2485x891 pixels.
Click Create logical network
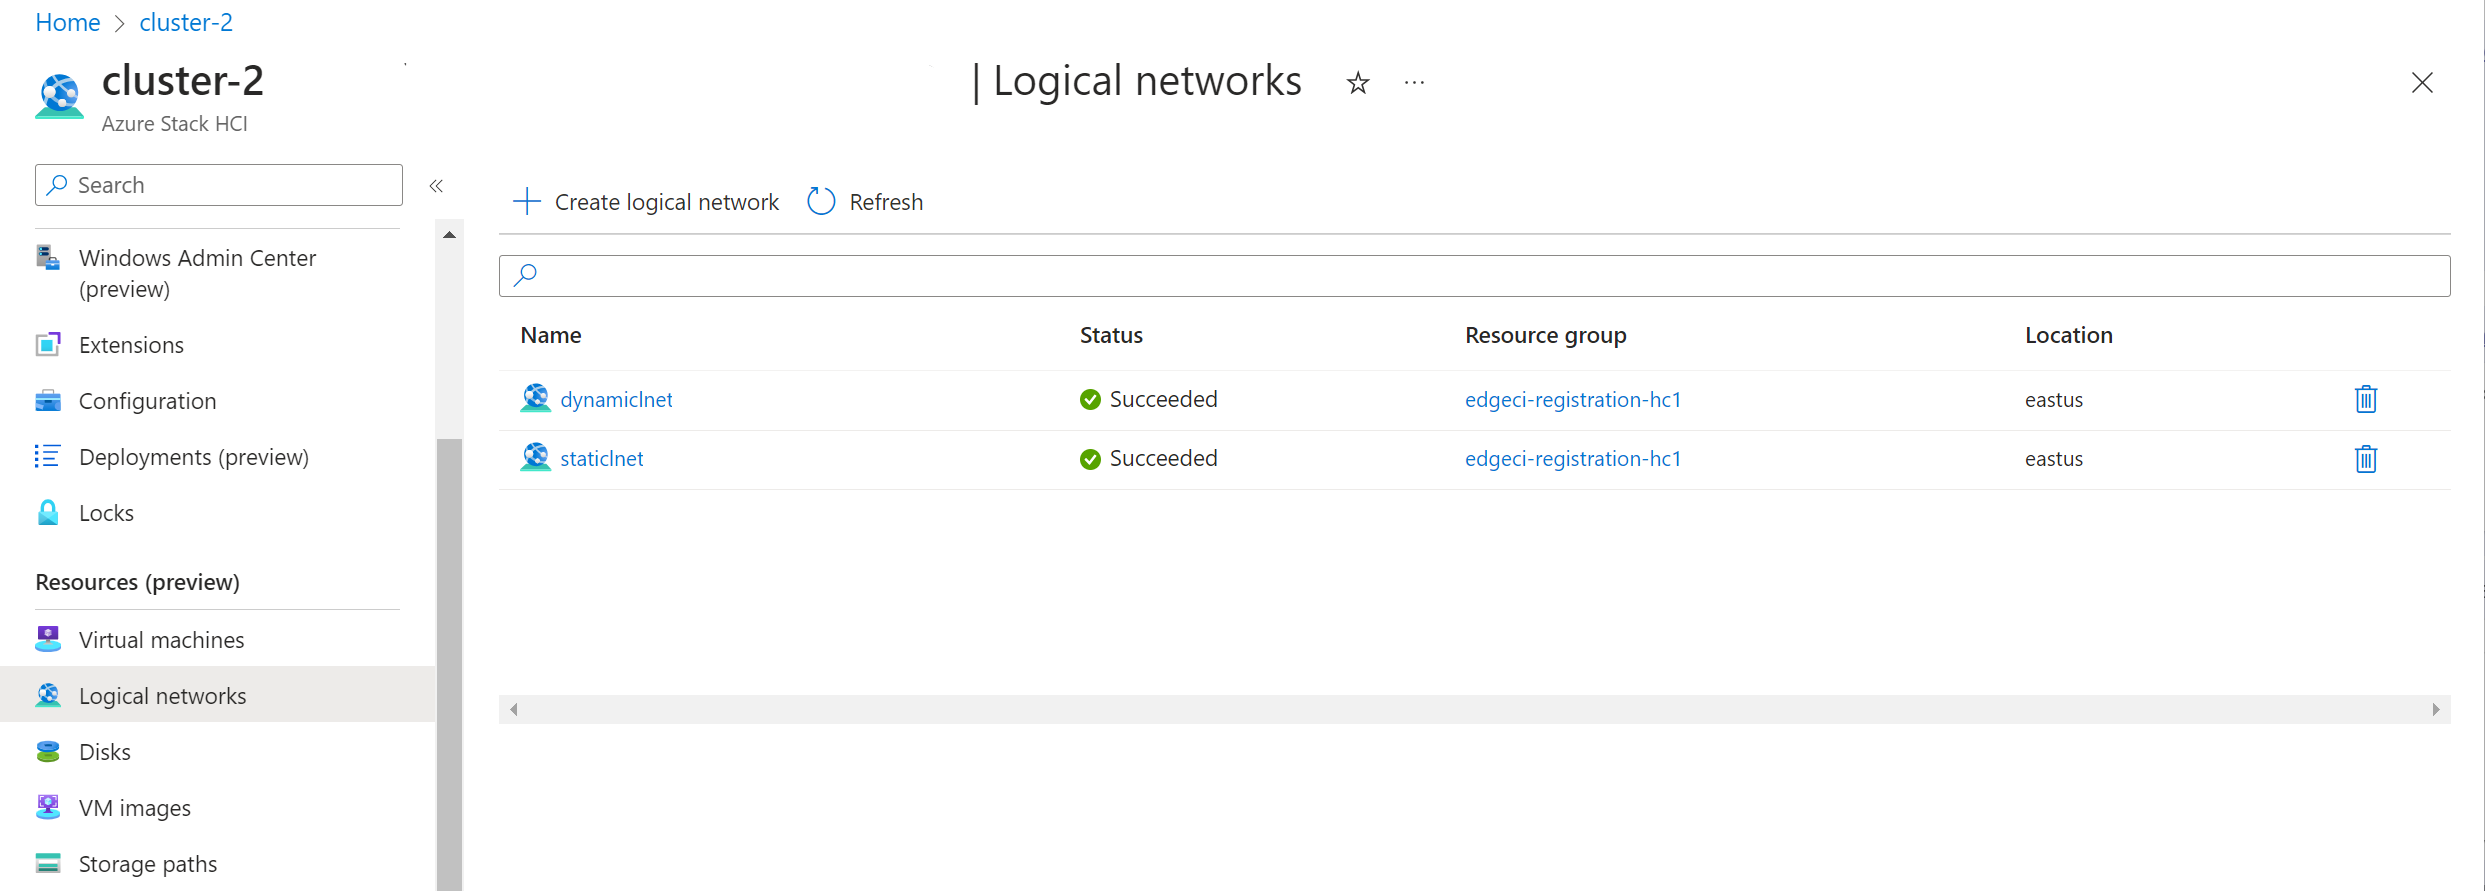click(x=646, y=202)
